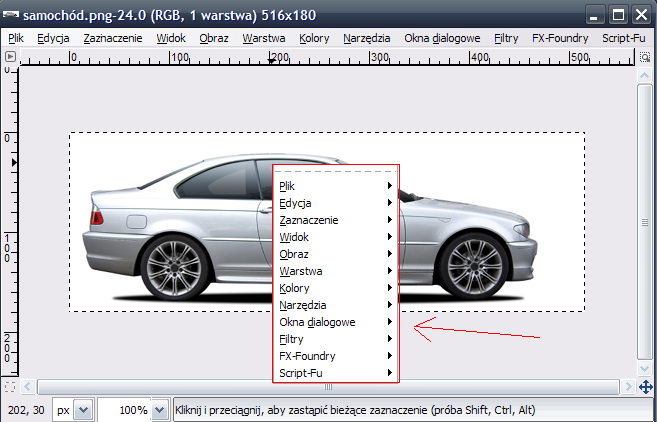This screenshot has width=657, height=422.
Task: Click the horizontal scrollbar left arrow
Action: pyautogui.click(x=27, y=386)
